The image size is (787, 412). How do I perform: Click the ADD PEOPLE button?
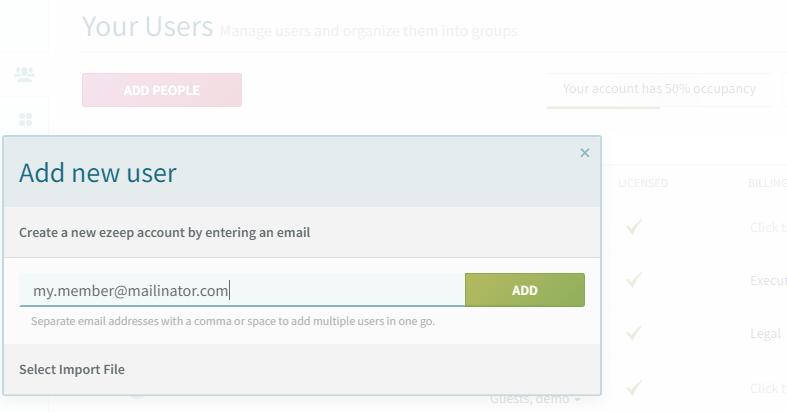pyautogui.click(x=162, y=90)
